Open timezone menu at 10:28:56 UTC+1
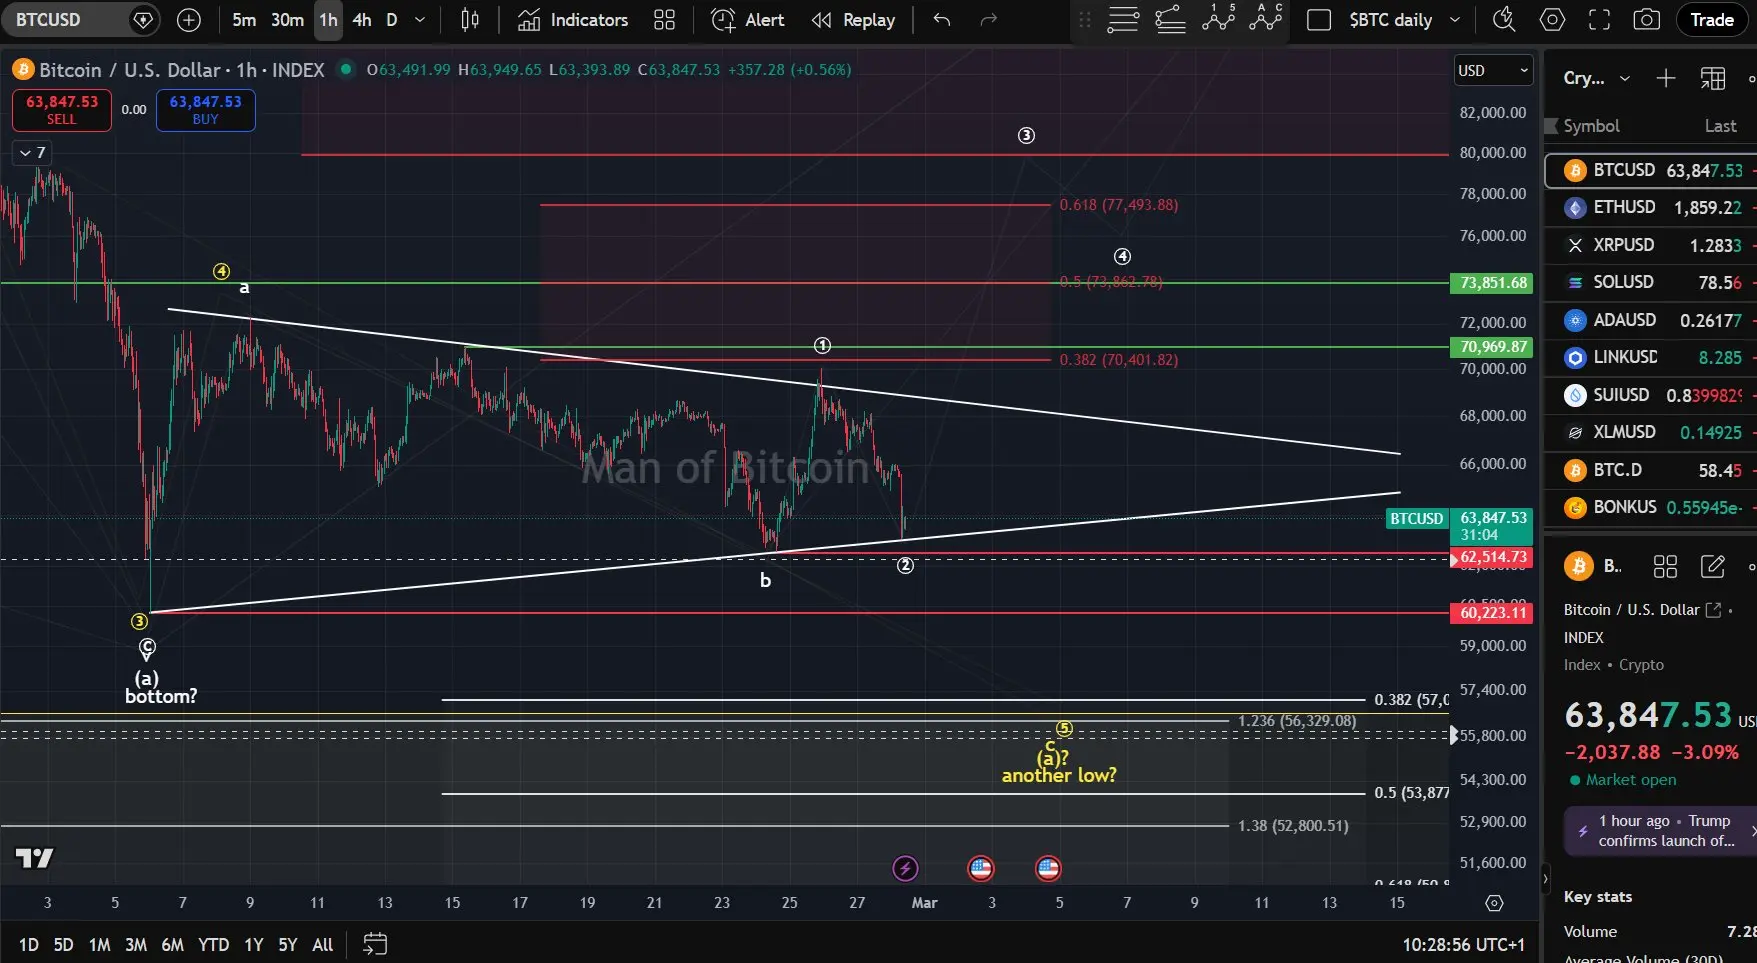 pyautogui.click(x=1463, y=945)
